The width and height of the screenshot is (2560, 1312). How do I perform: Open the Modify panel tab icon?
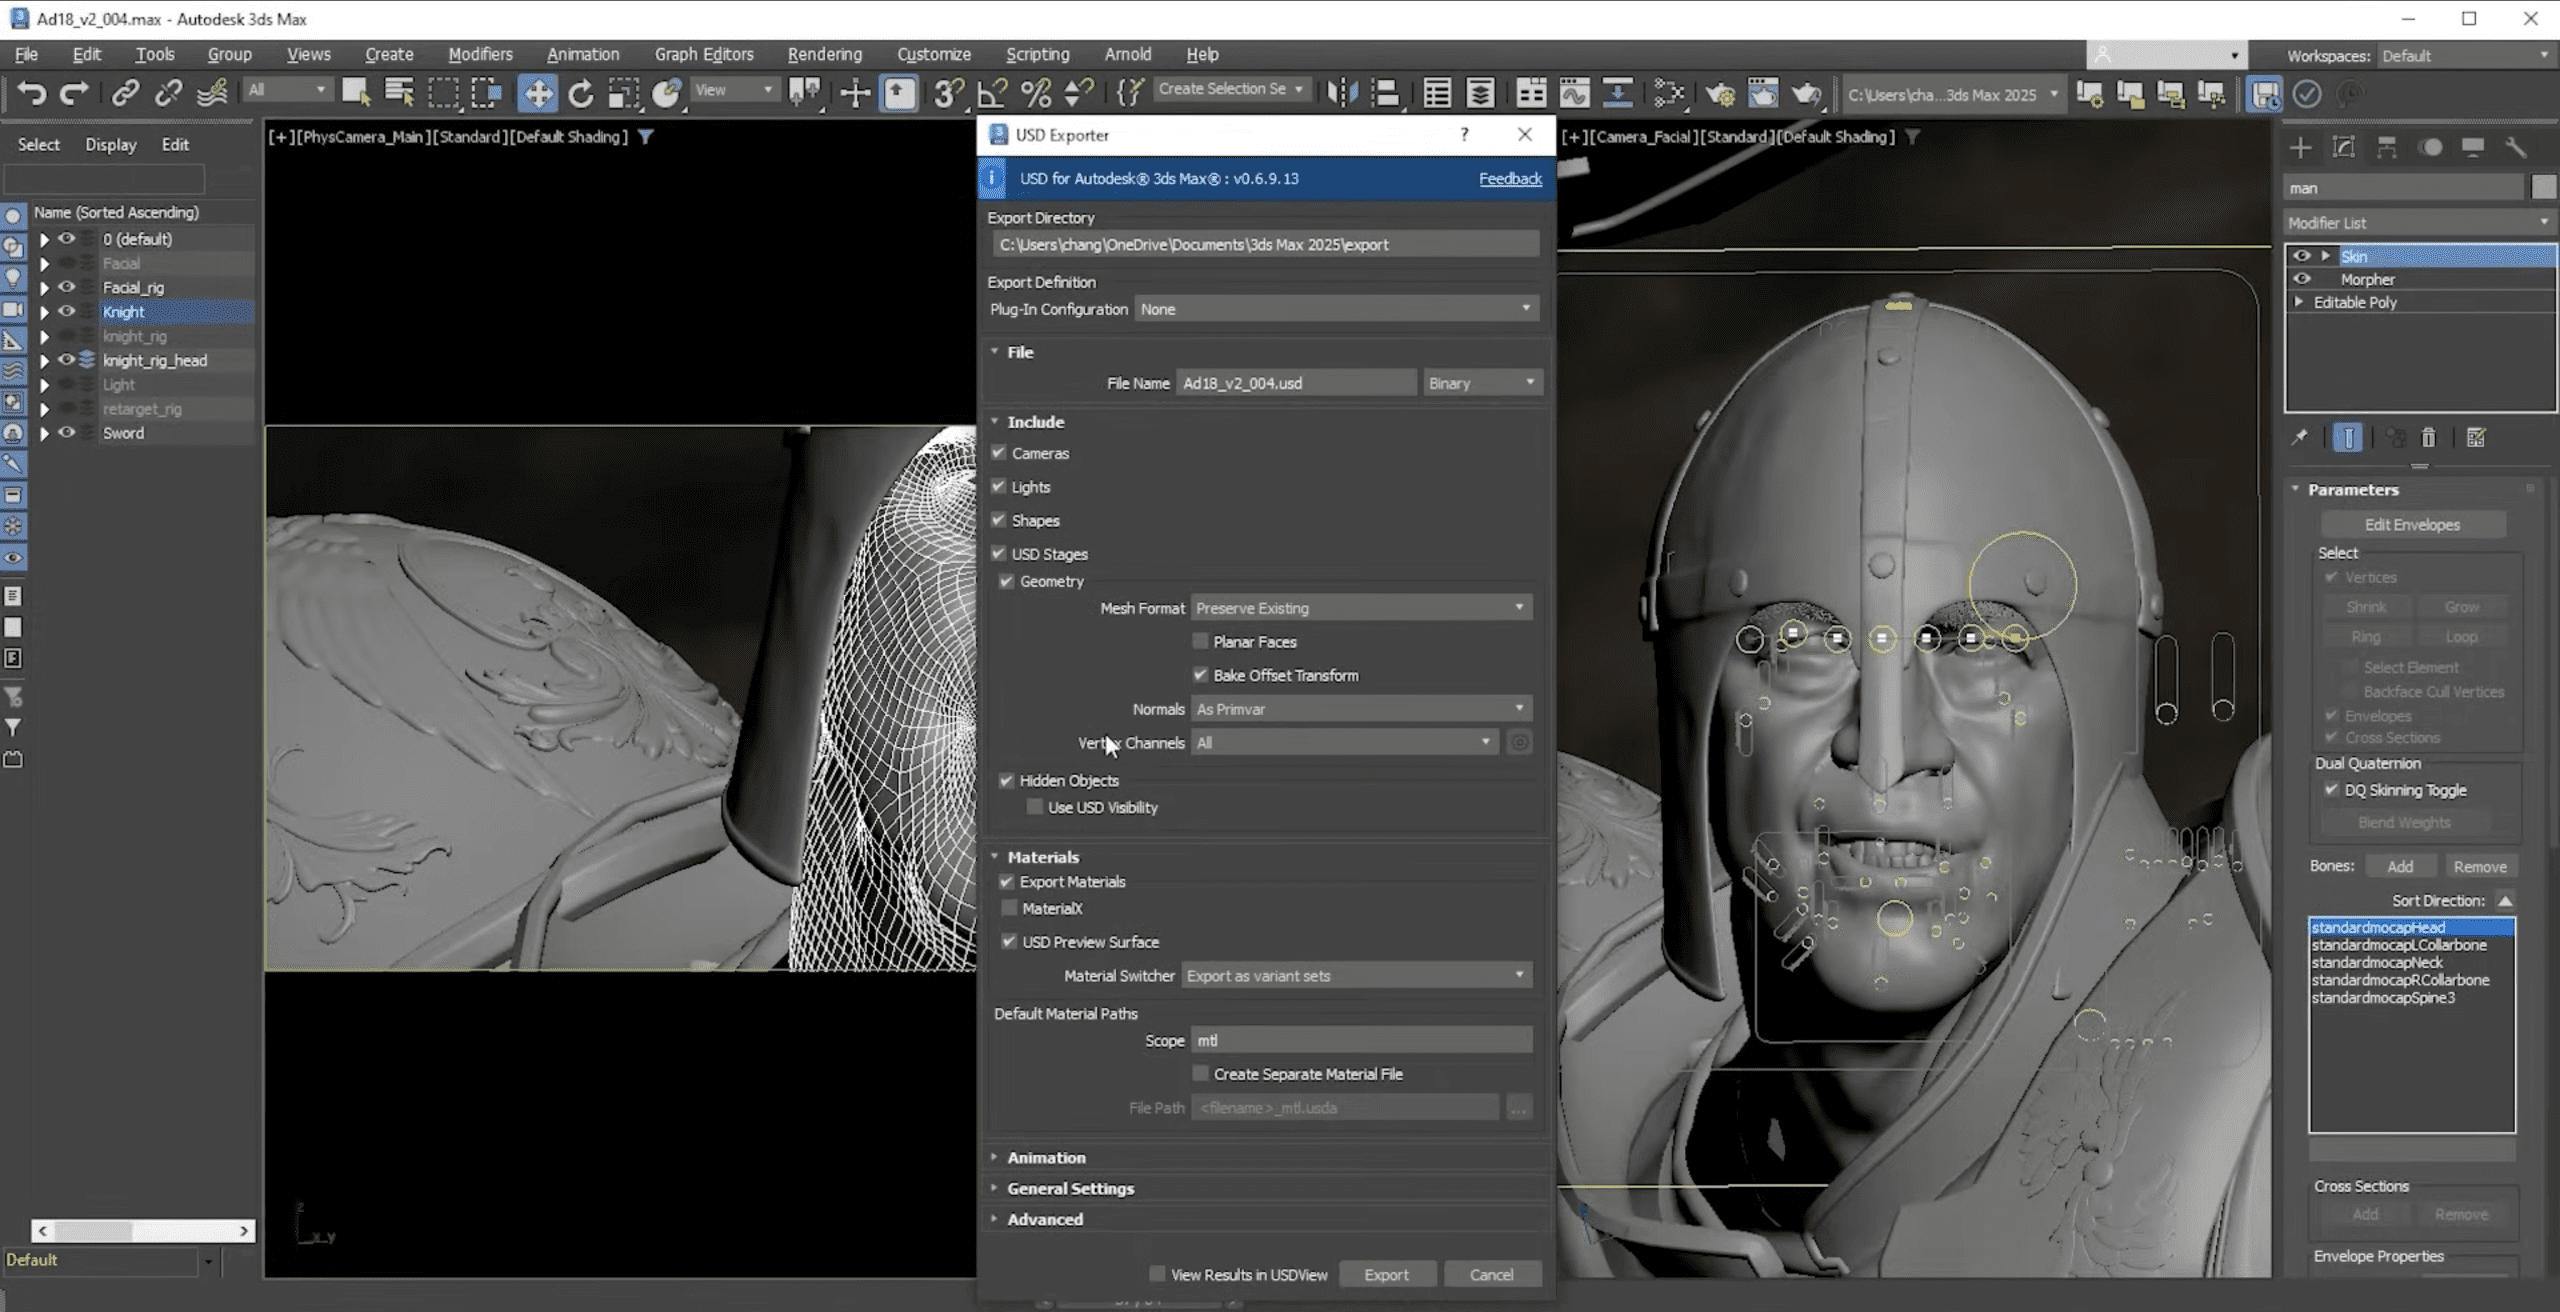[2343, 148]
